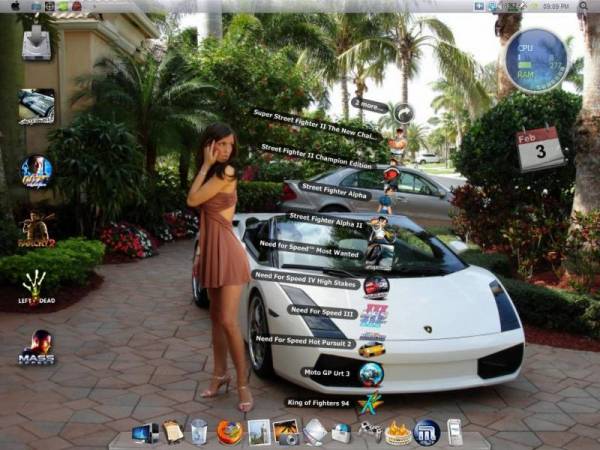Click the Need For Speed IV round icon
Image resolution: width=600 pixels, height=450 pixels.
coord(376,287)
